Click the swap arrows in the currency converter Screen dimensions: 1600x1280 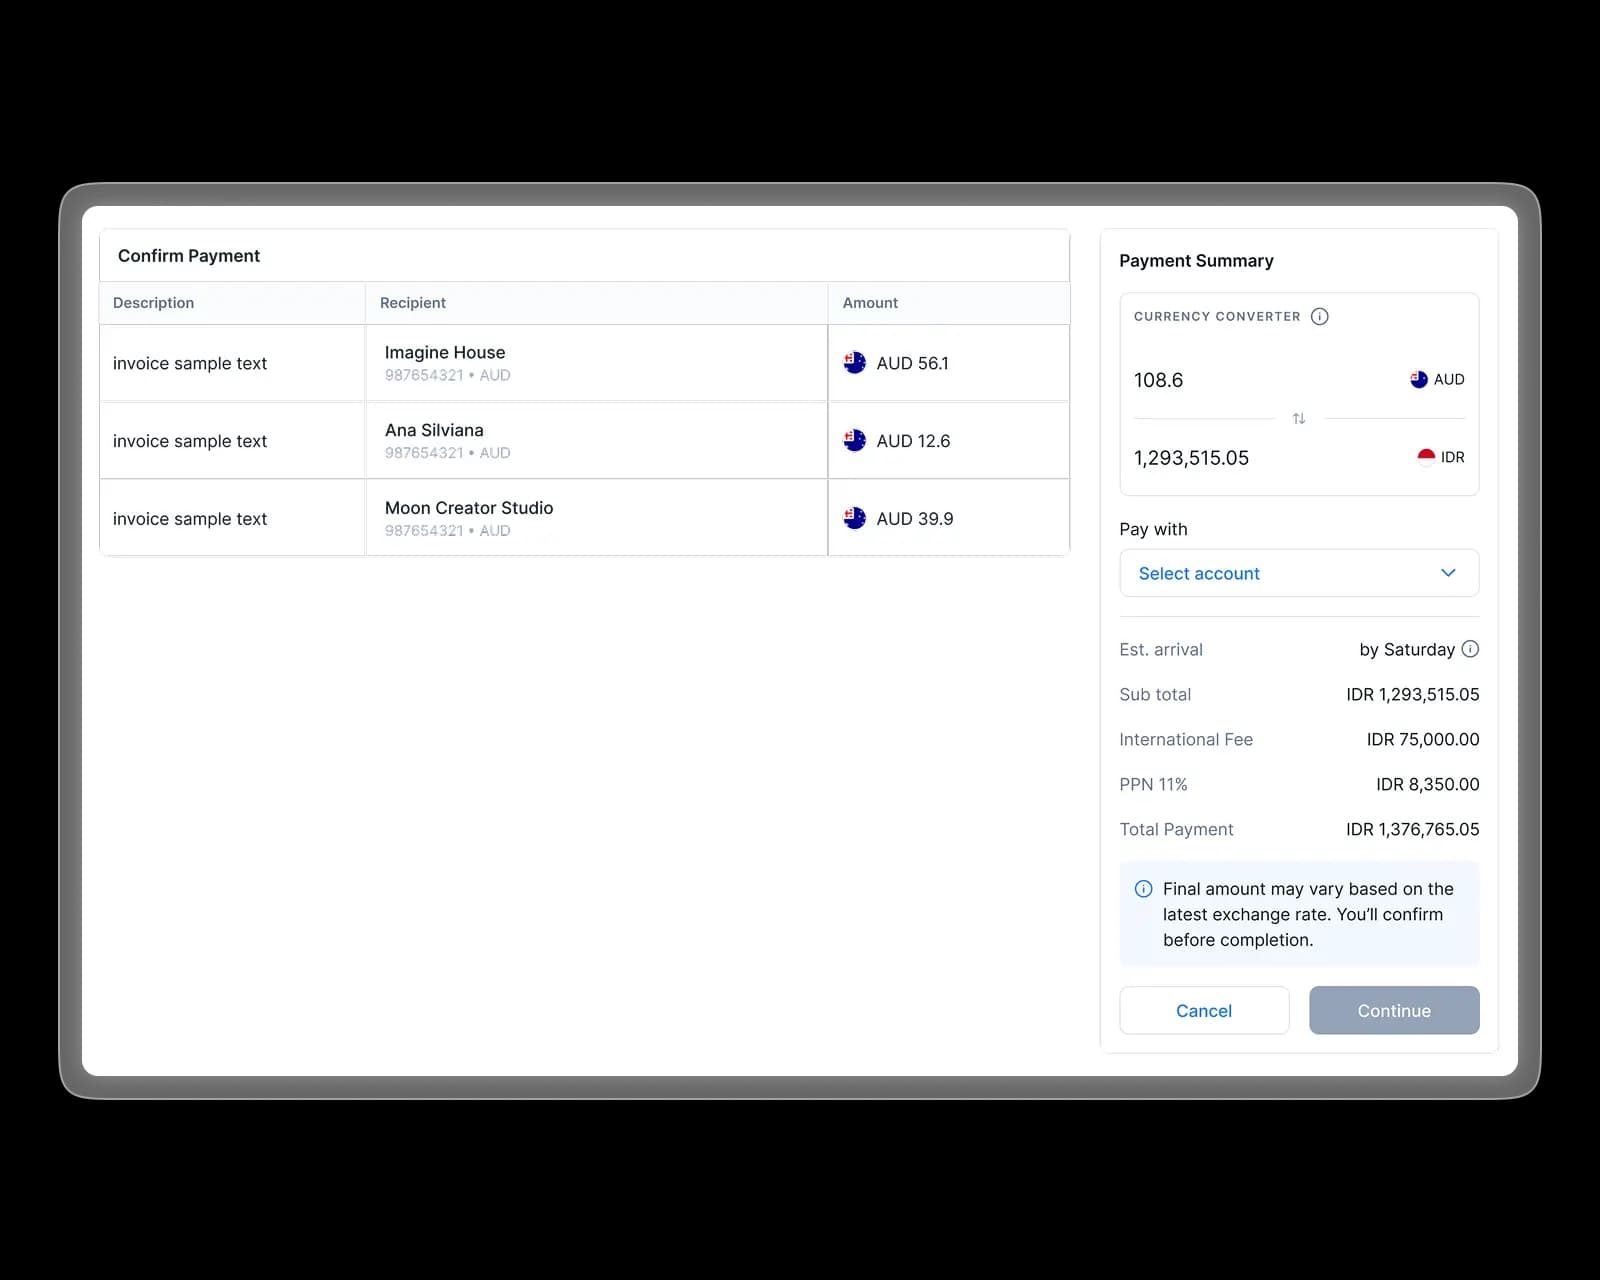click(1298, 418)
